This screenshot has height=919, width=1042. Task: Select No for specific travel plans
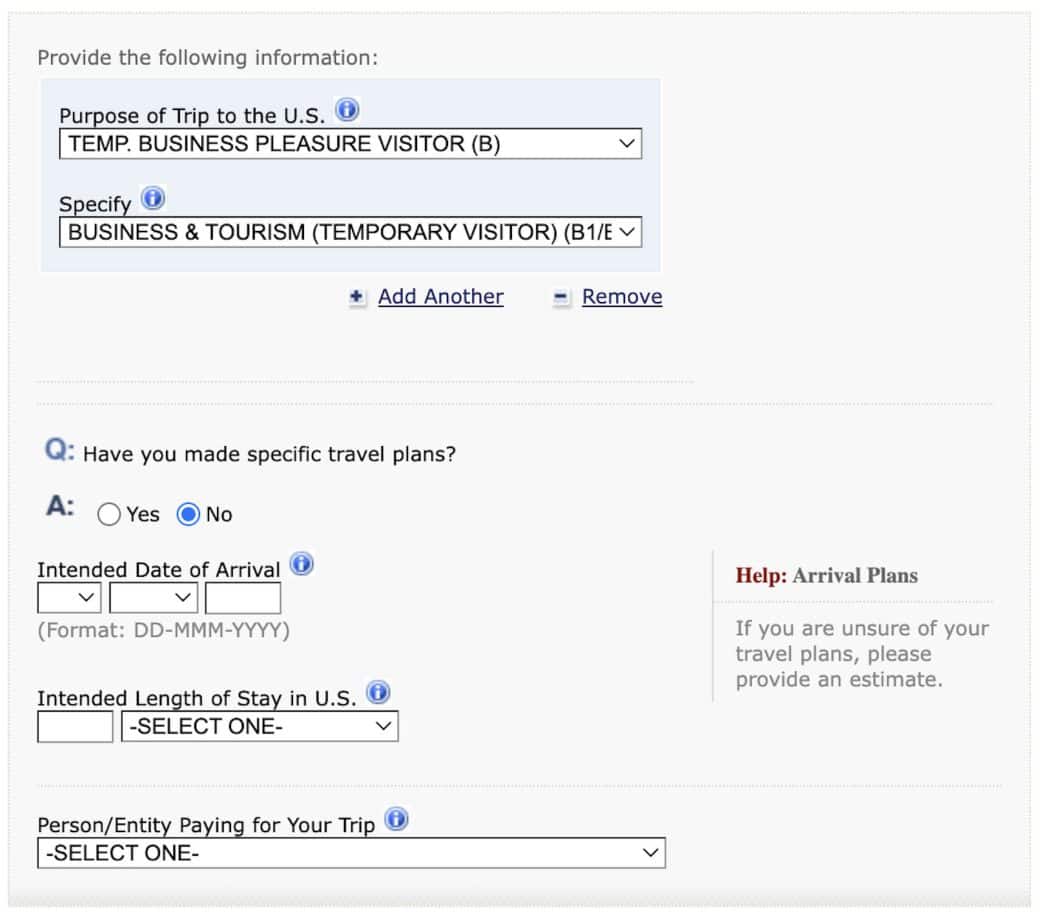188,515
